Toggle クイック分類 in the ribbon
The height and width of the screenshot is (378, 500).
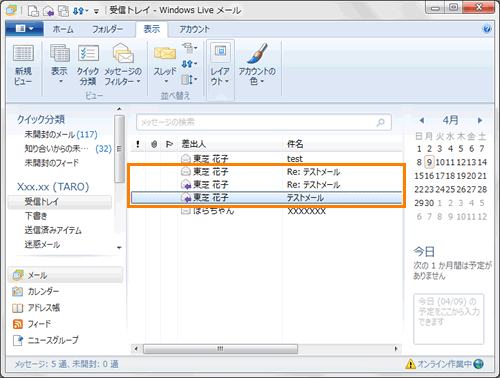pos(88,65)
